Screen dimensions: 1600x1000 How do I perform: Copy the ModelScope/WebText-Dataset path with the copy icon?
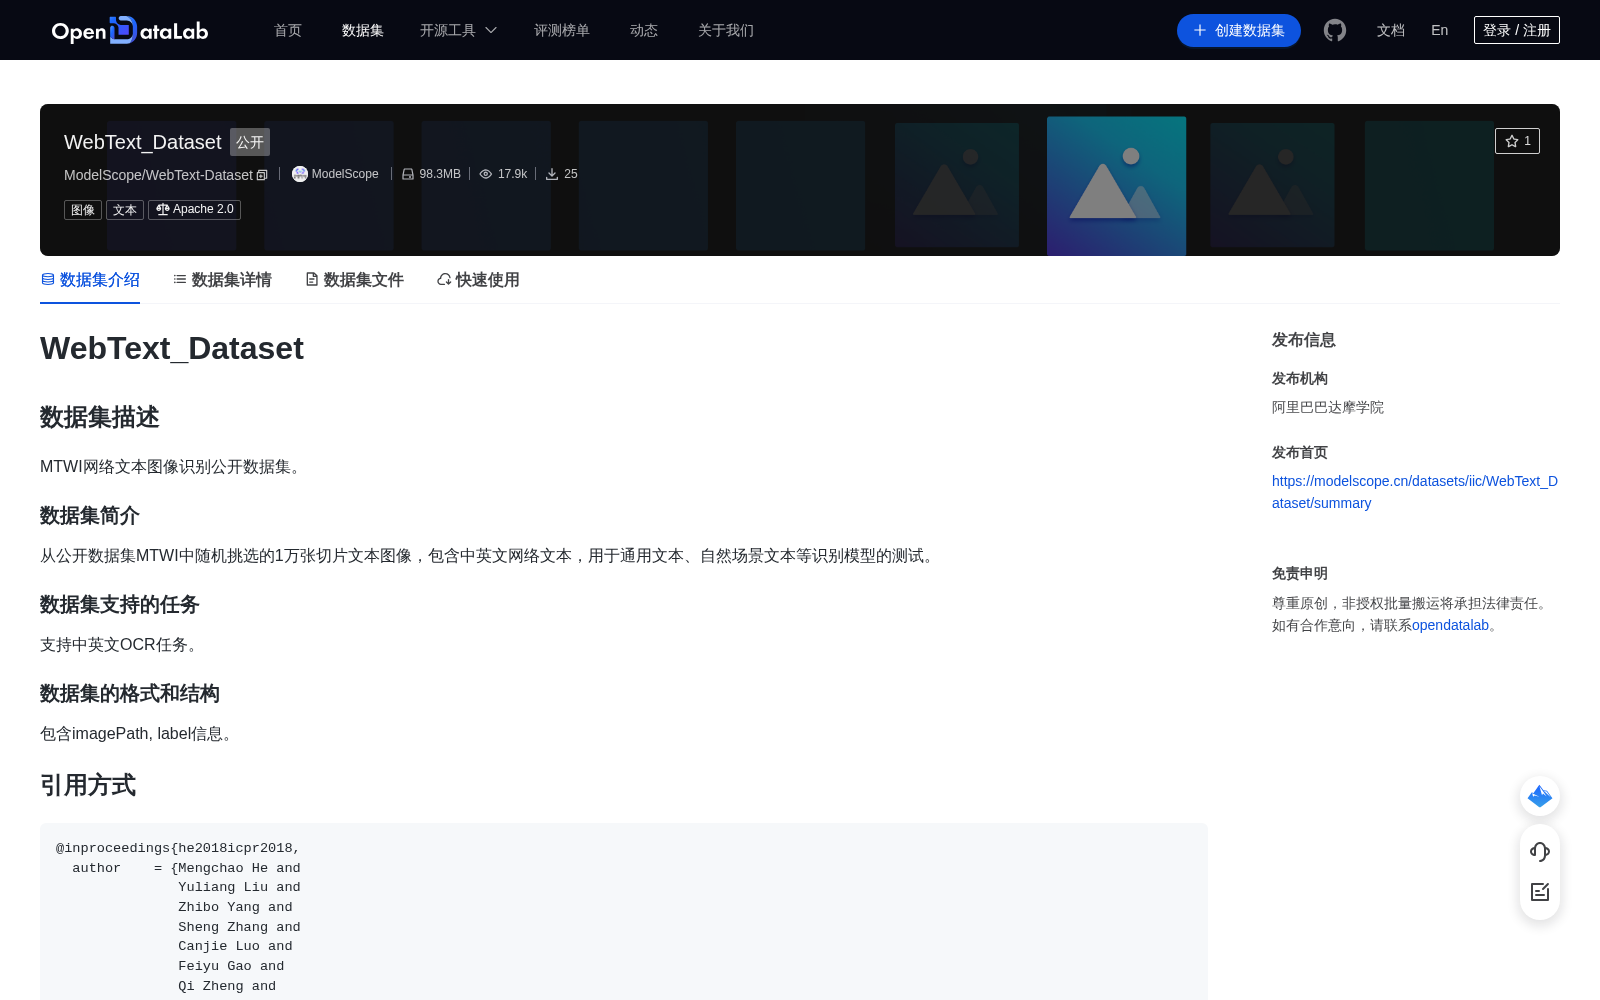tap(262, 175)
